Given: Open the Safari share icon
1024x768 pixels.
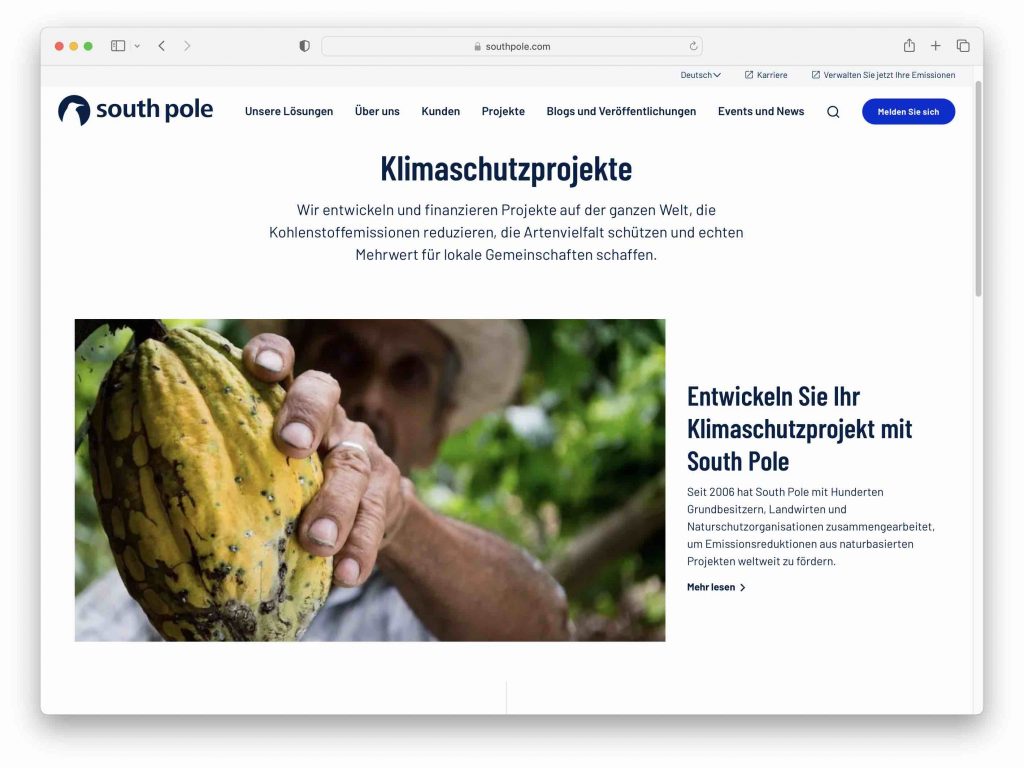Looking at the screenshot, I should click(909, 45).
